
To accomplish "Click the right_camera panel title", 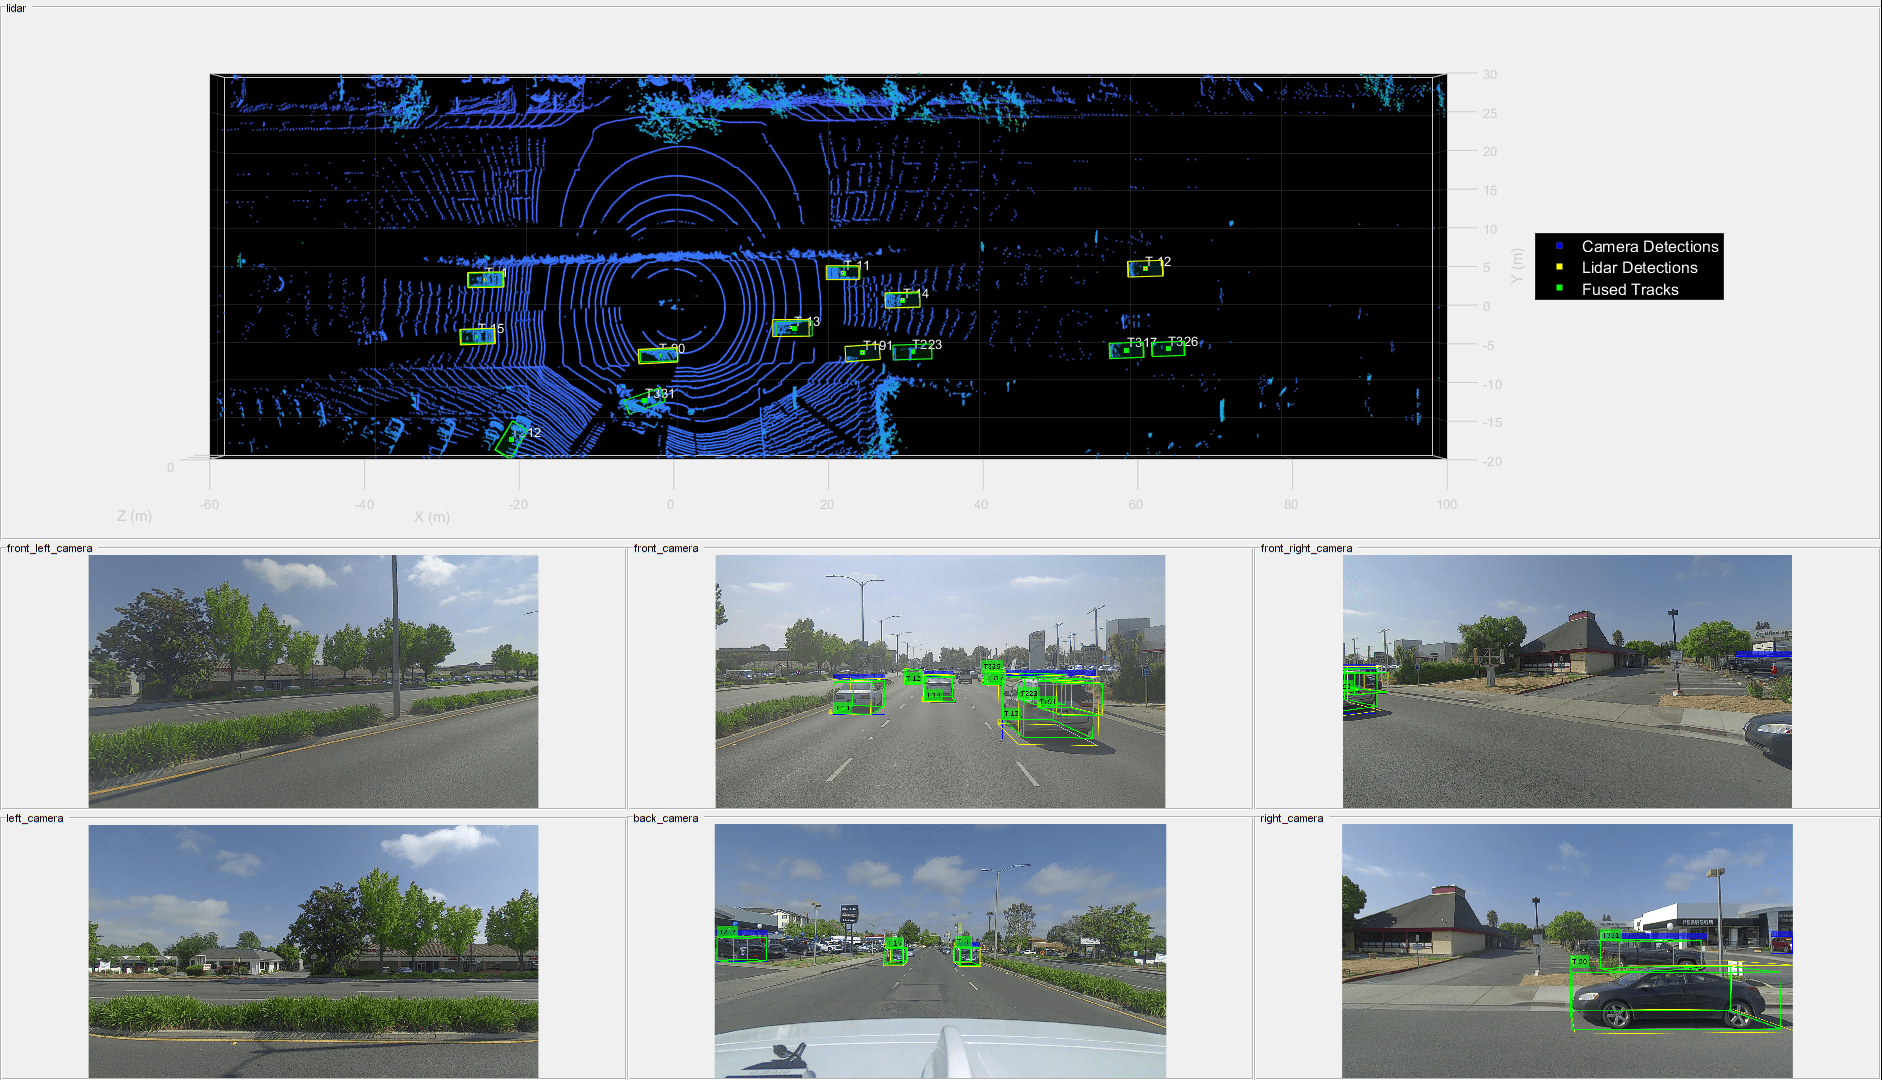I will [x=1292, y=818].
